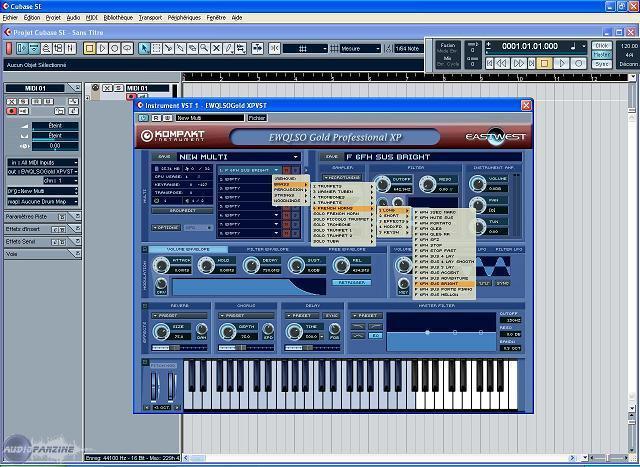The height and width of the screenshot is (467, 640).
Task: Select the Object Selection arrow tool
Action: pos(144,49)
